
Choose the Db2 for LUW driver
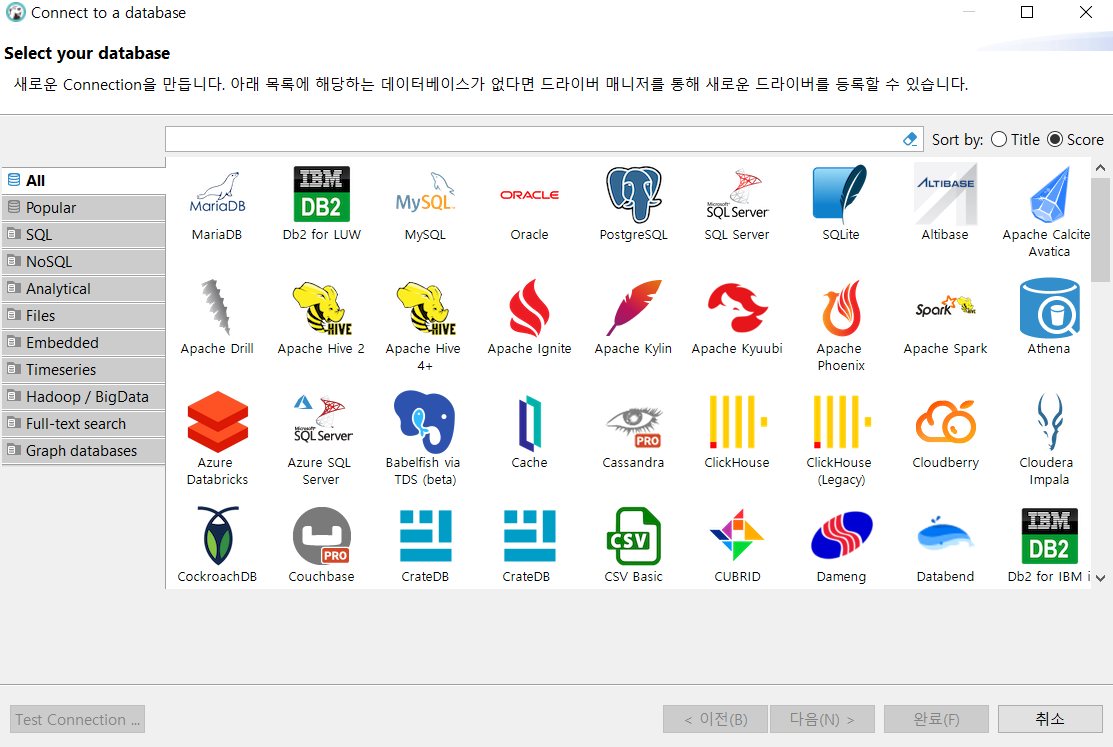(322, 194)
